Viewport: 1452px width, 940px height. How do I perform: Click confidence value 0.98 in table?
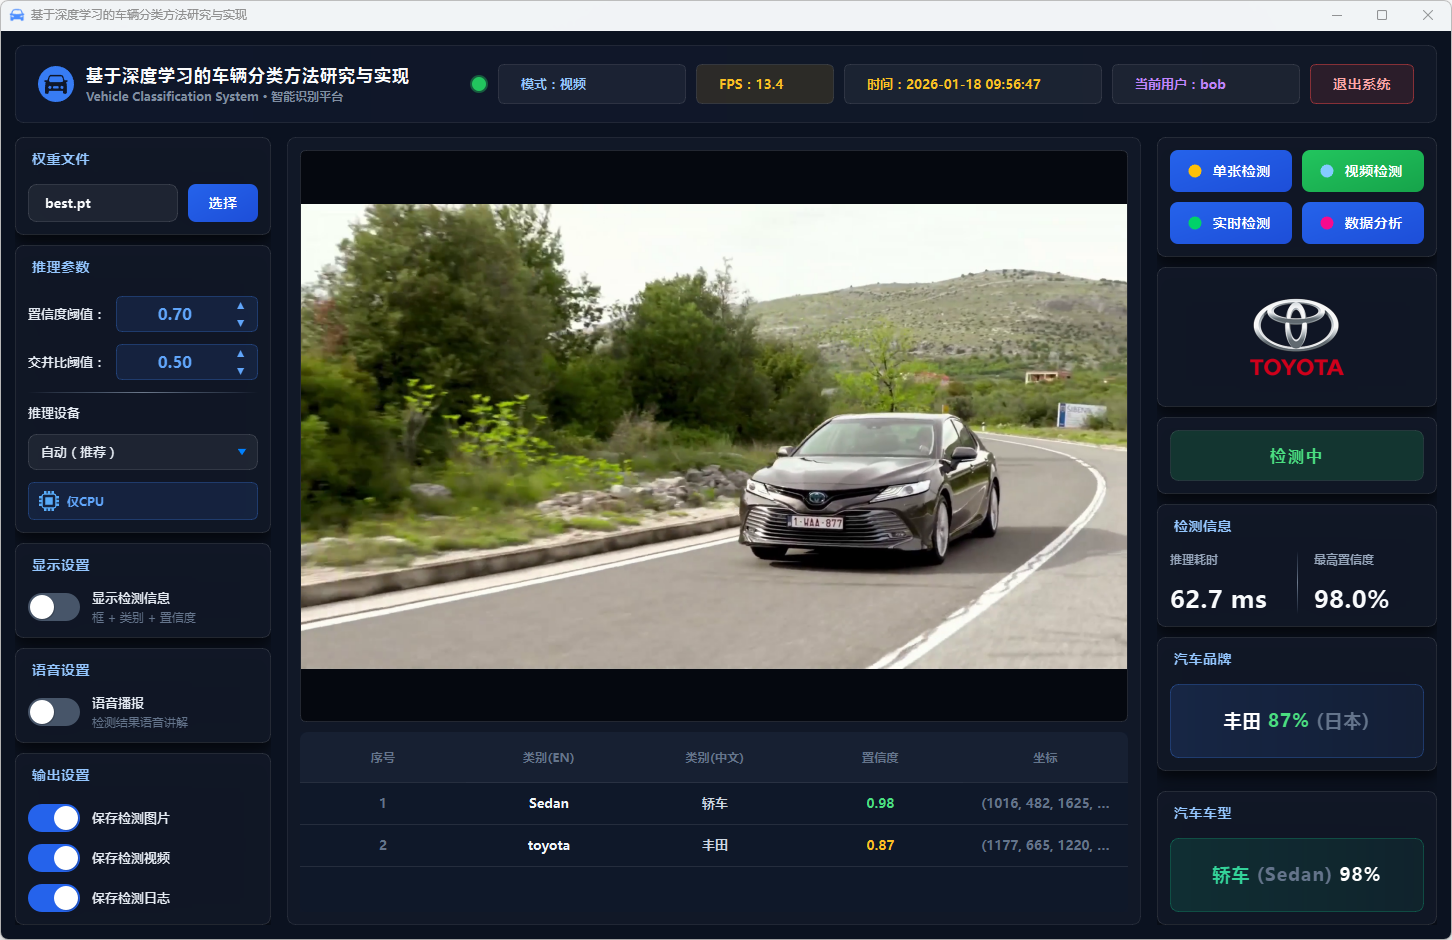880,803
